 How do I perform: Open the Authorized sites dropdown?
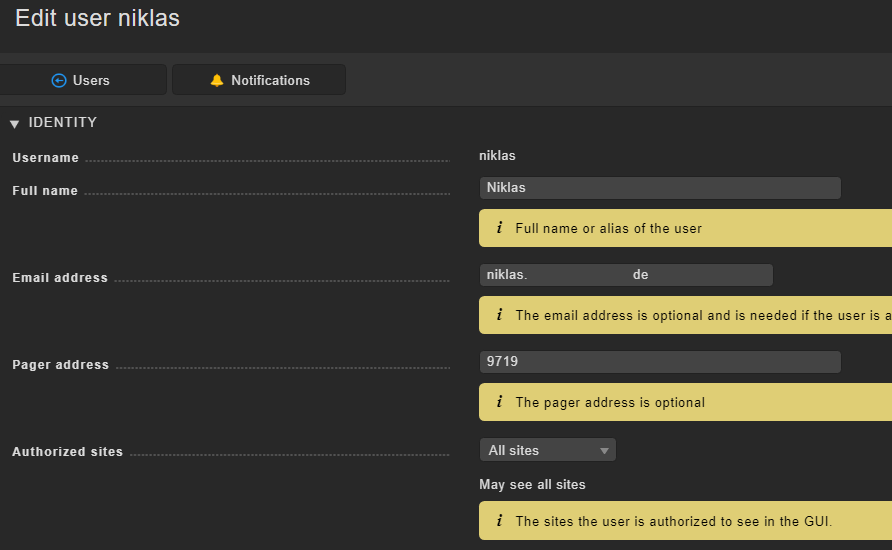pos(547,450)
